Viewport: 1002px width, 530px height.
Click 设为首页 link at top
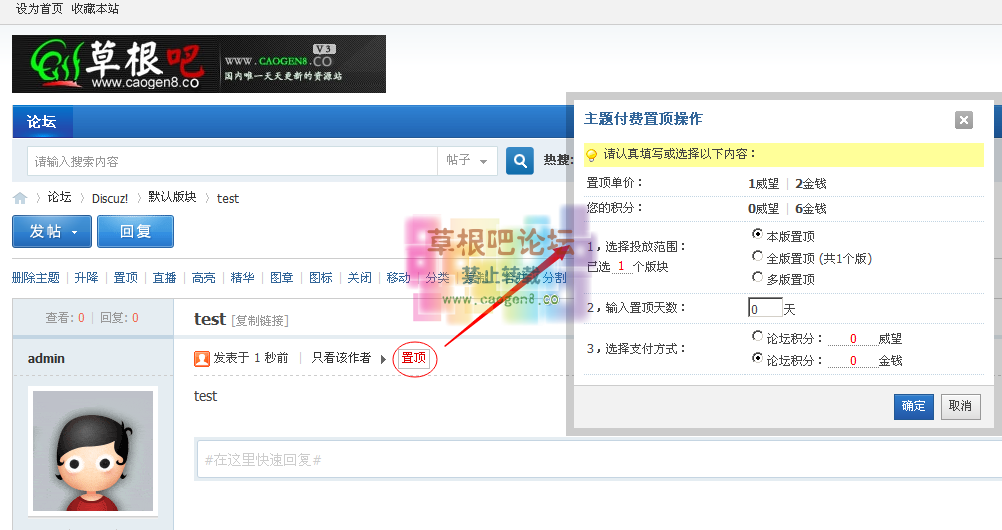pos(40,9)
